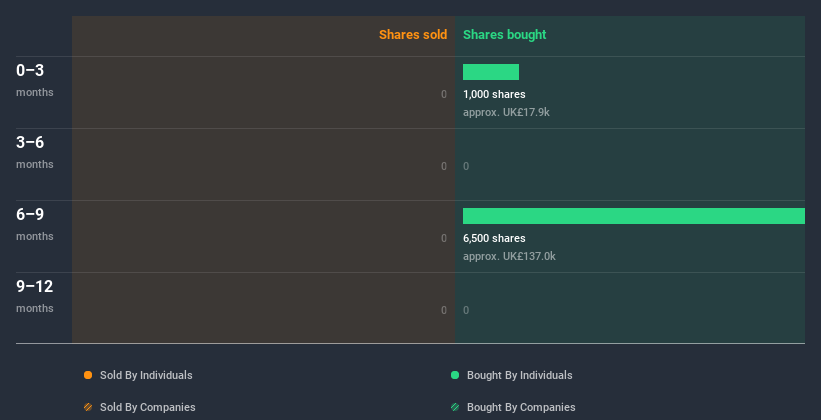Select the 6–9 months row label

tap(35, 224)
